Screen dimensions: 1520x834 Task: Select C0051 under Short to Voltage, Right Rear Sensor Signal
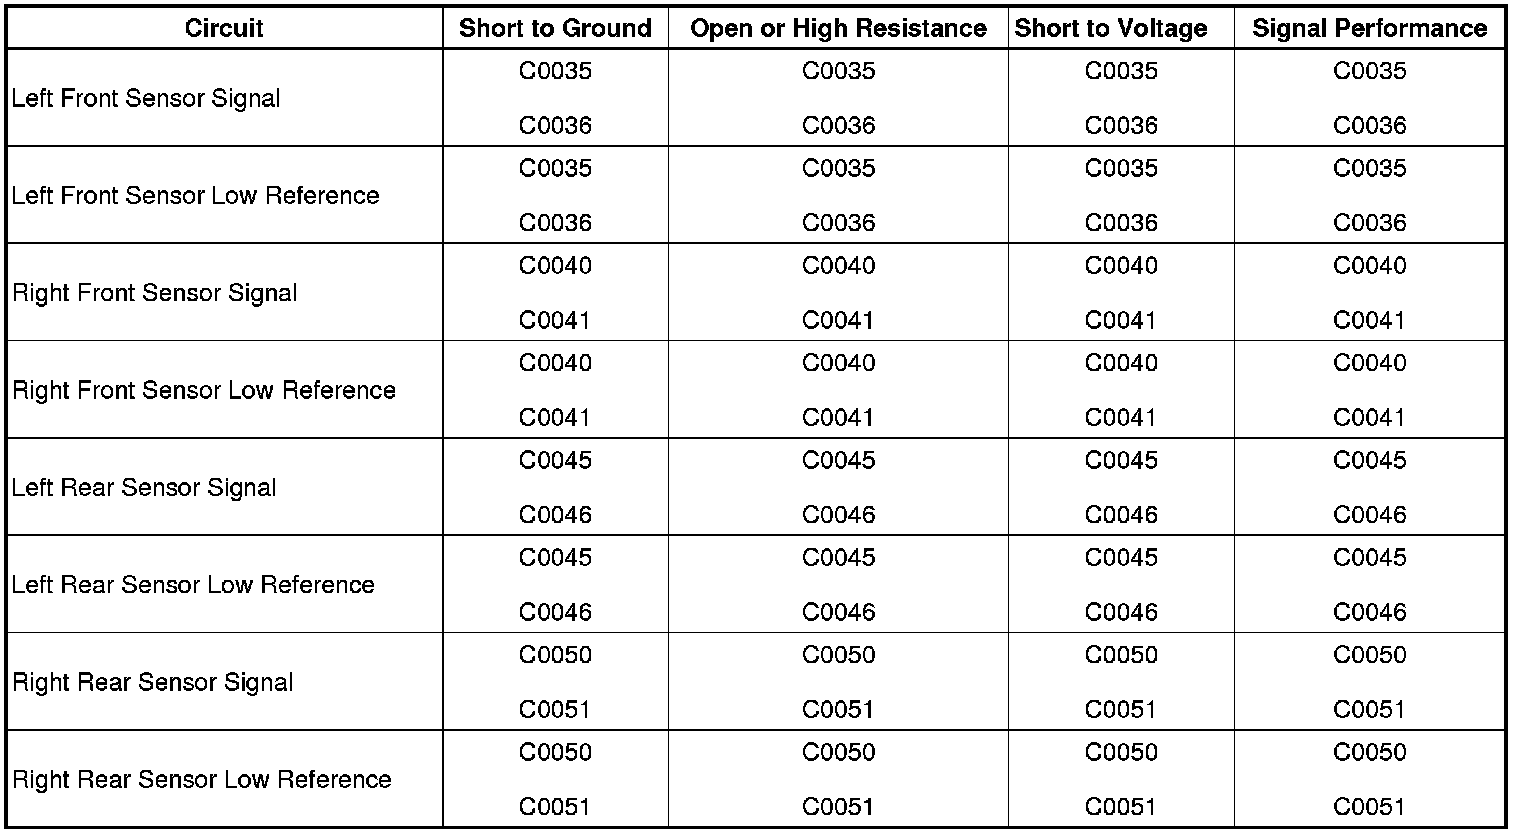click(1121, 710)
